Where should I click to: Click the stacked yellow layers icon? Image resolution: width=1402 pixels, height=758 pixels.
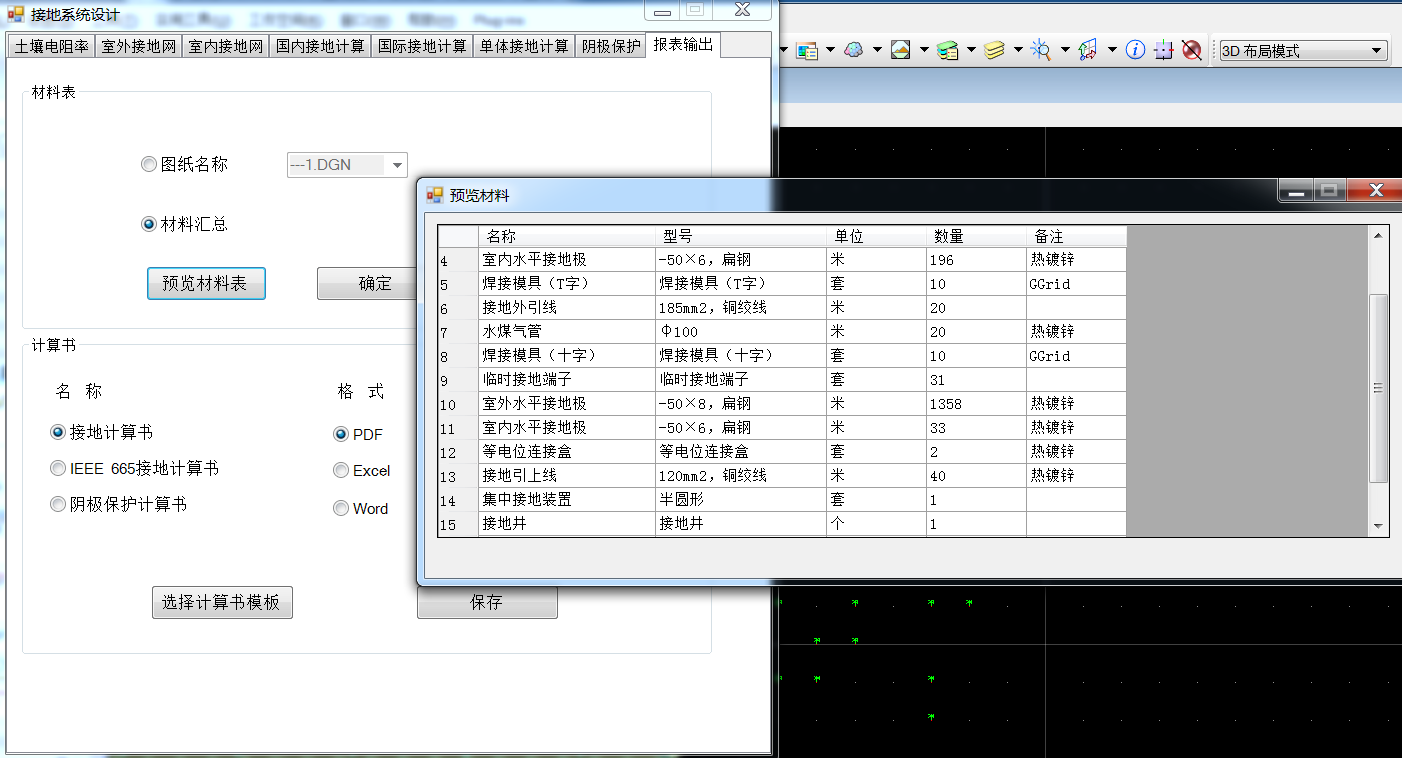[994, 50]
